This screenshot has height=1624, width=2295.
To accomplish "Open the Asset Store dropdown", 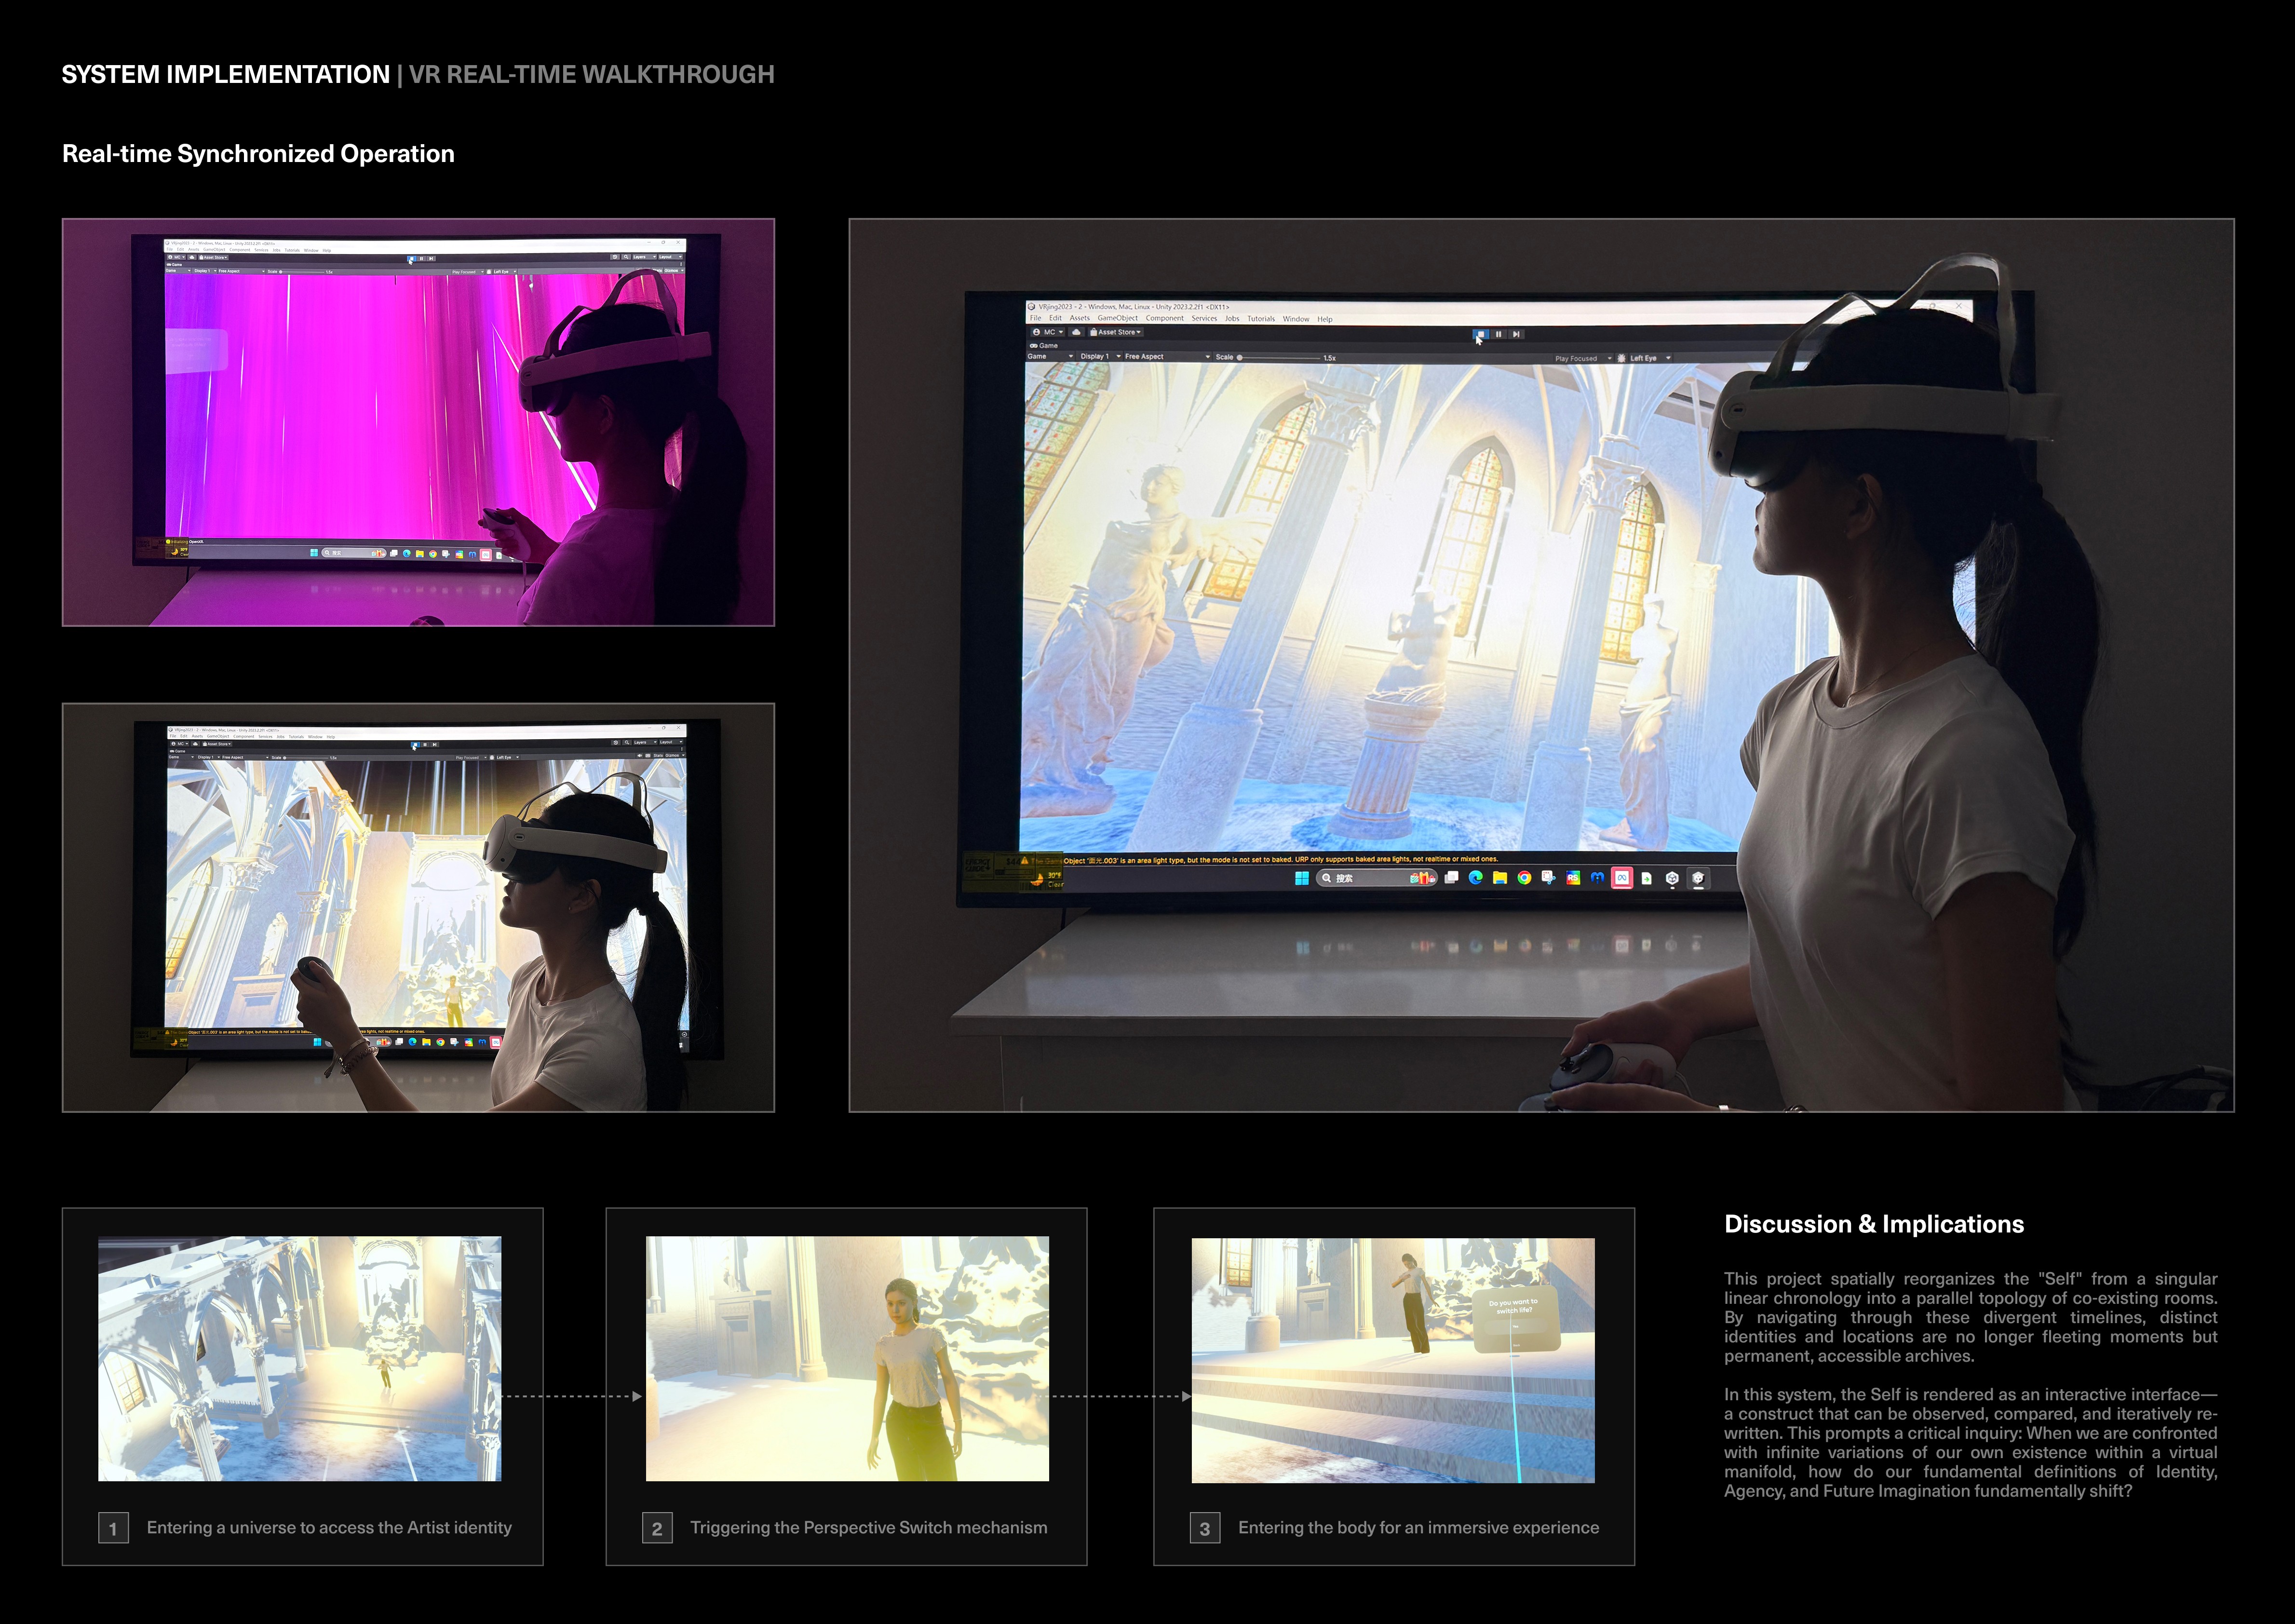I will pos(1115,332).
